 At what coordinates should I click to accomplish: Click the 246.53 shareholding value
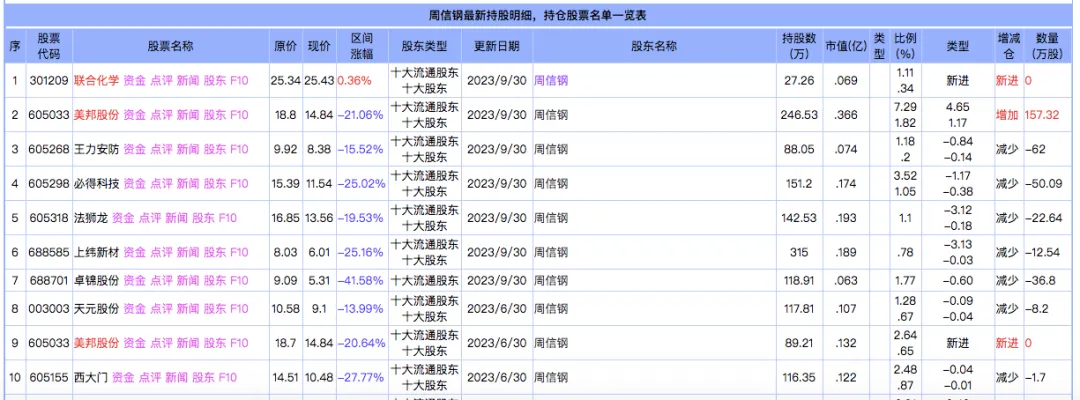click(x=799, y=115)
